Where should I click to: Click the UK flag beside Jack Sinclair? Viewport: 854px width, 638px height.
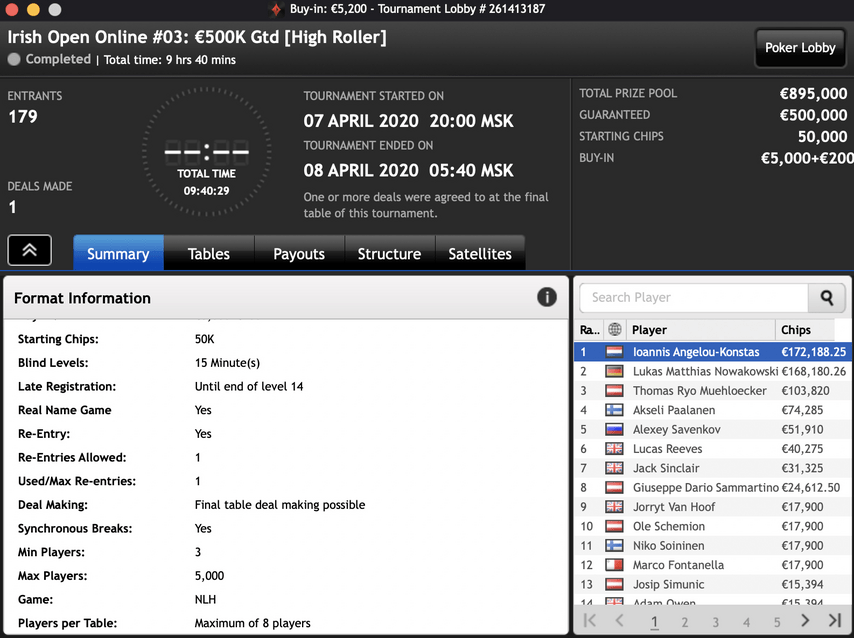(x=614, y=468)
